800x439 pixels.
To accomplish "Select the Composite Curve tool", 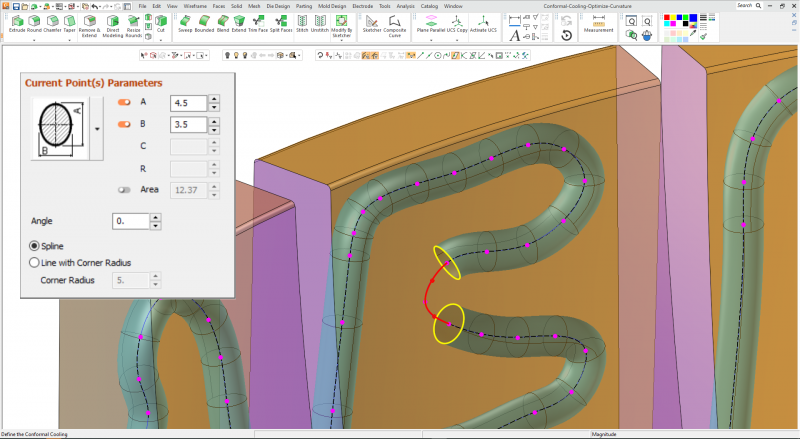I will 395,27.
